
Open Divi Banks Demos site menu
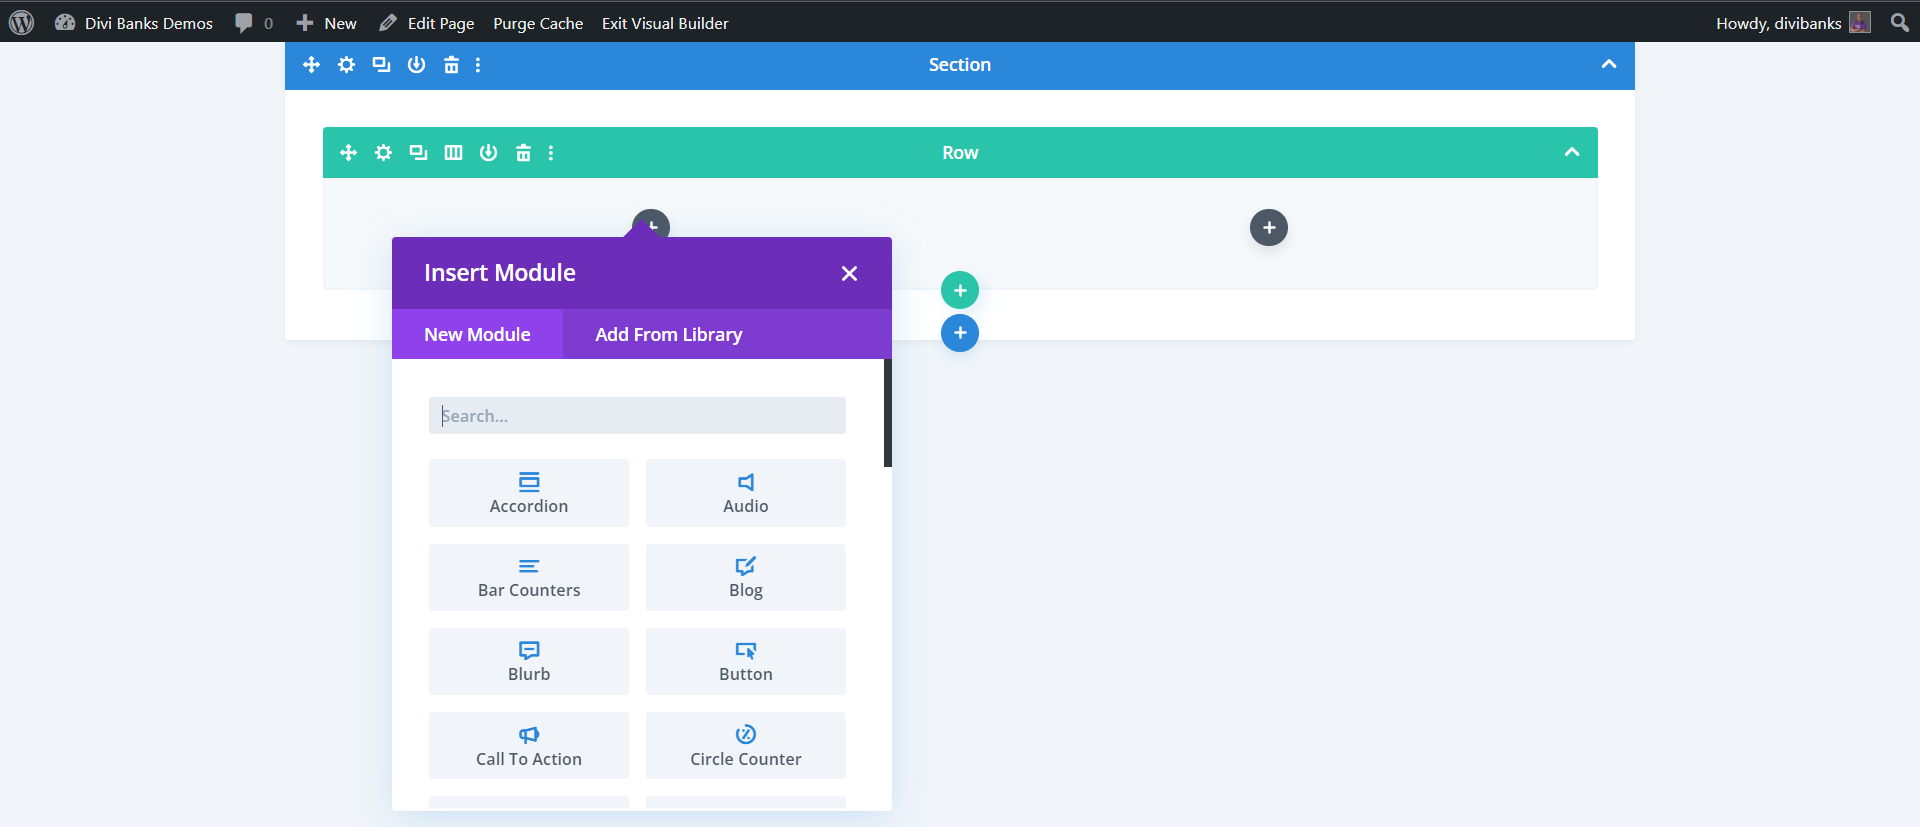134,23
